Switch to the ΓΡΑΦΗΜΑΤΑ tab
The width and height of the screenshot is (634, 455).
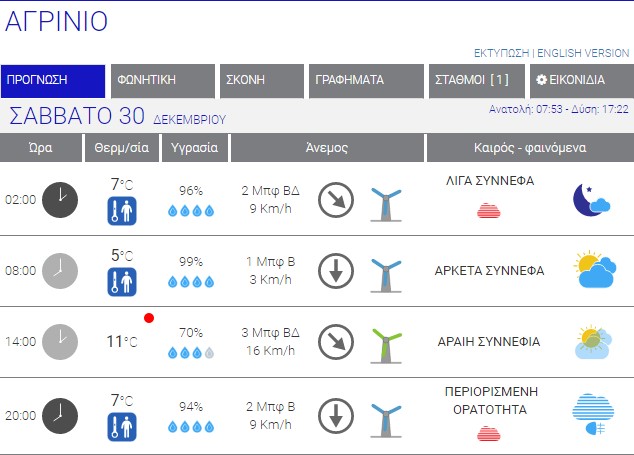coord(365,80)
